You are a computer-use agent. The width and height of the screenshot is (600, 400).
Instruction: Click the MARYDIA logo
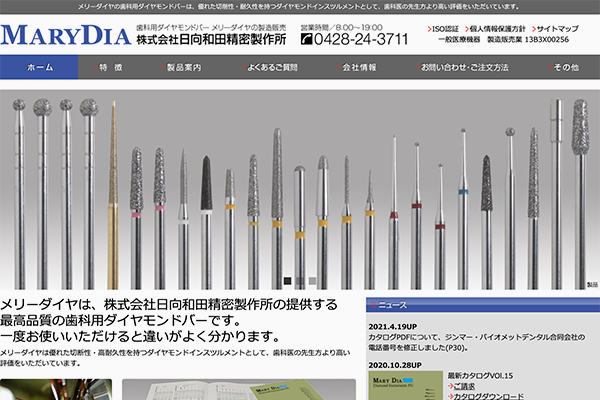65,36
